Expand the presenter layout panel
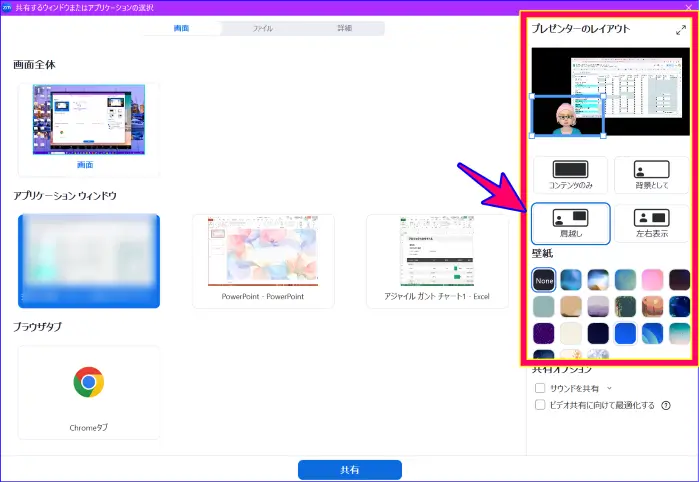 (681, 30)
